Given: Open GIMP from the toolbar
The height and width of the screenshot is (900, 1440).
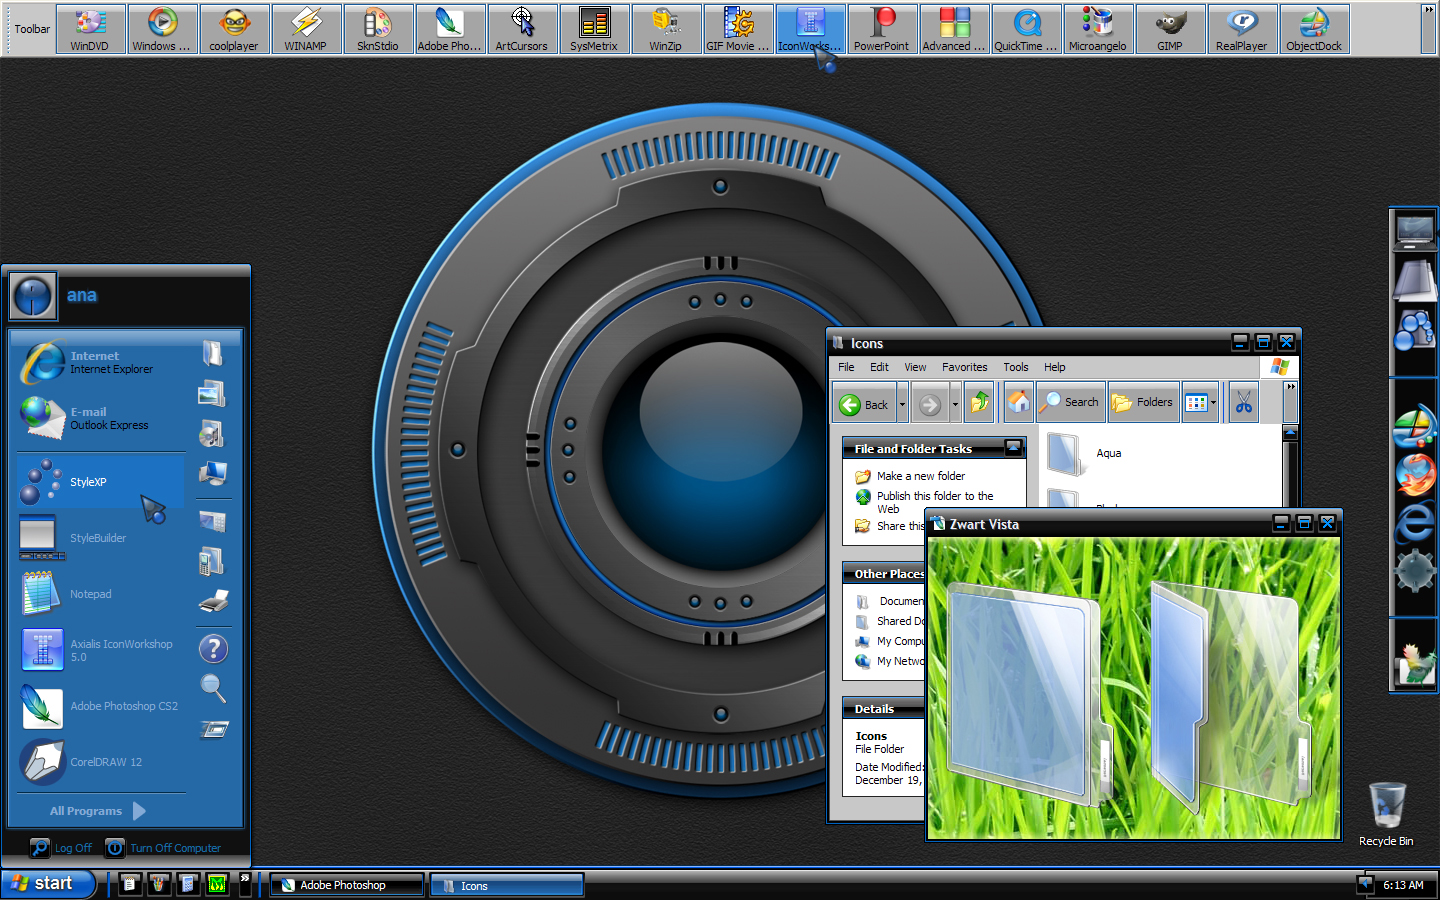Looking at the screenshot, I should [1170, 29].
